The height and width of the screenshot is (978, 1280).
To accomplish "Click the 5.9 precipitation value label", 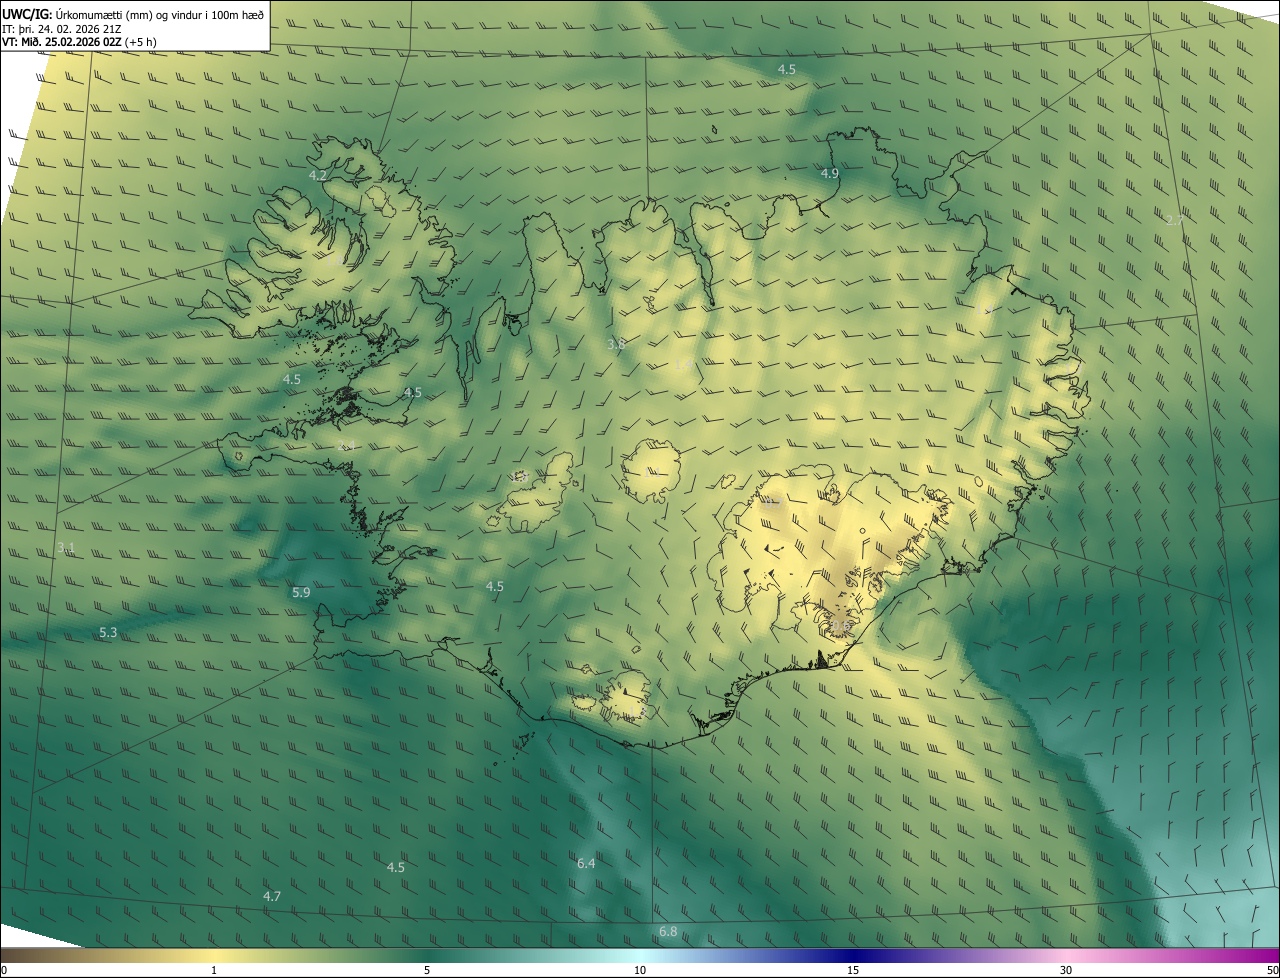I will 301,593.
